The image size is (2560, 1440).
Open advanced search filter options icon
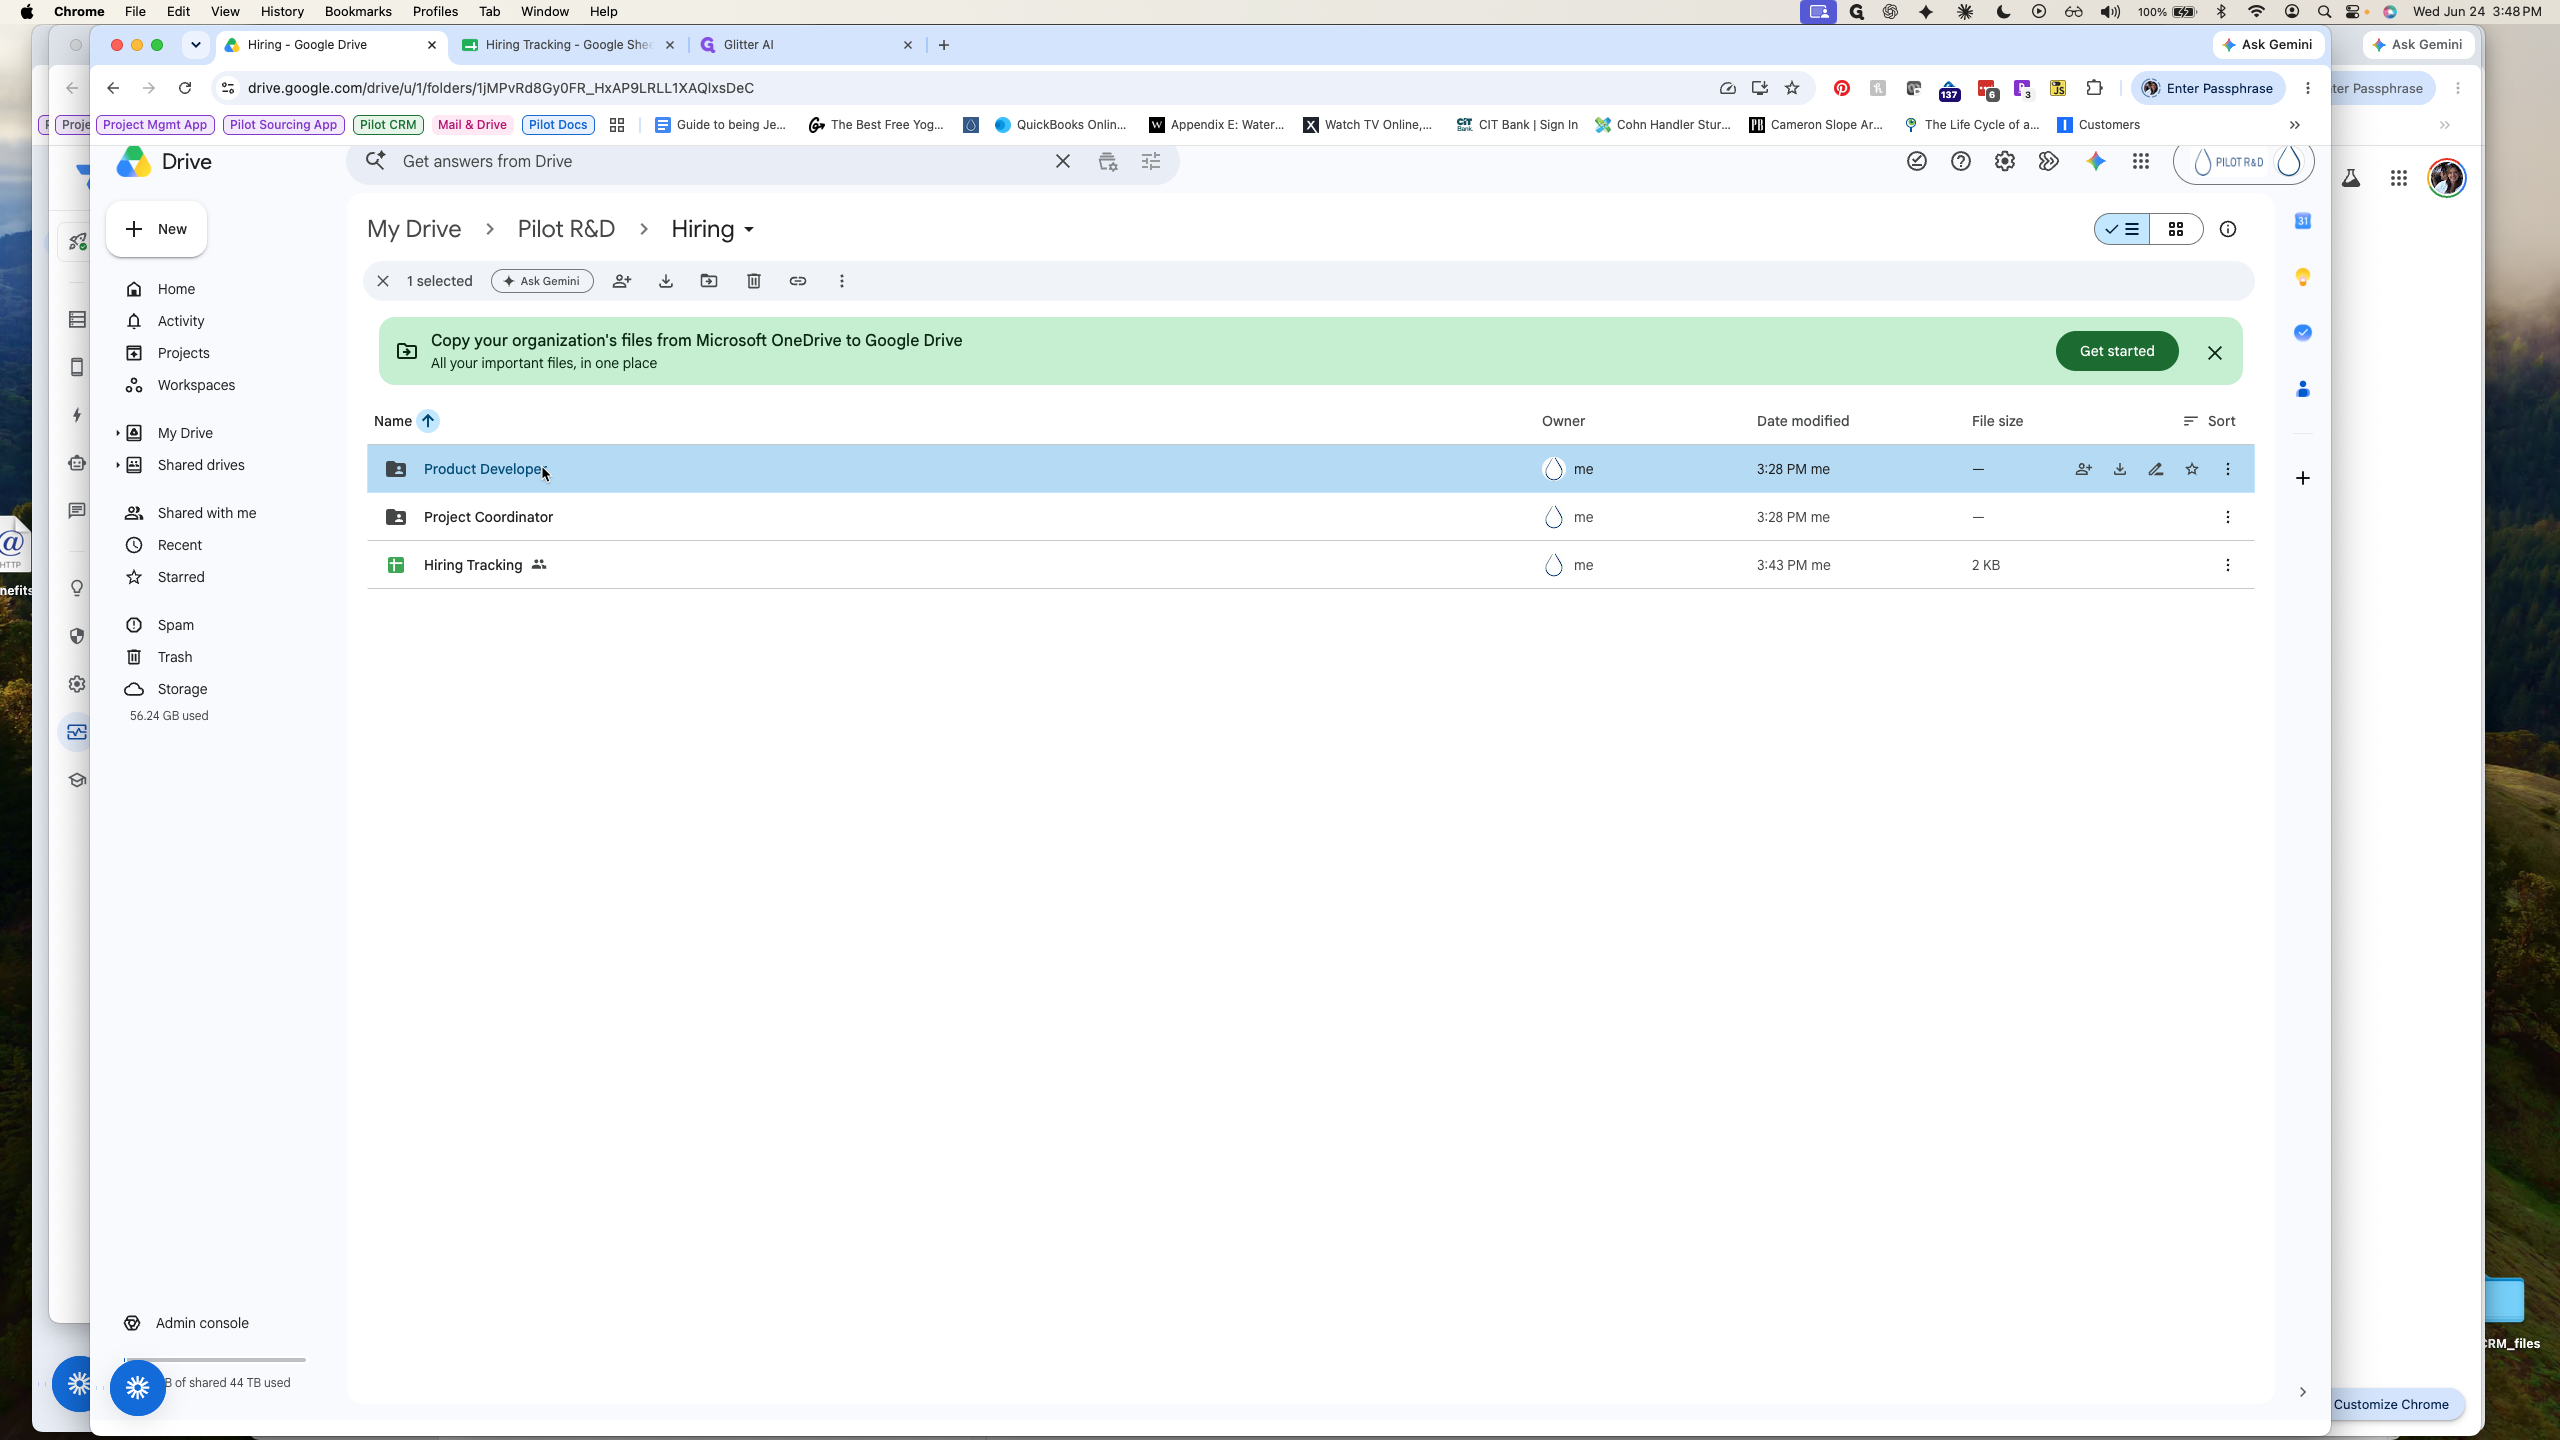[x=1151, y=161]
